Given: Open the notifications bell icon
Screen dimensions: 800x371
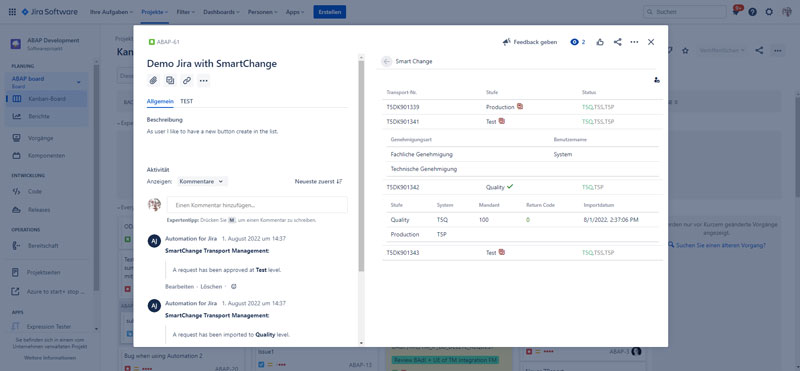Looking at the screenshot, I should (736, 12).
